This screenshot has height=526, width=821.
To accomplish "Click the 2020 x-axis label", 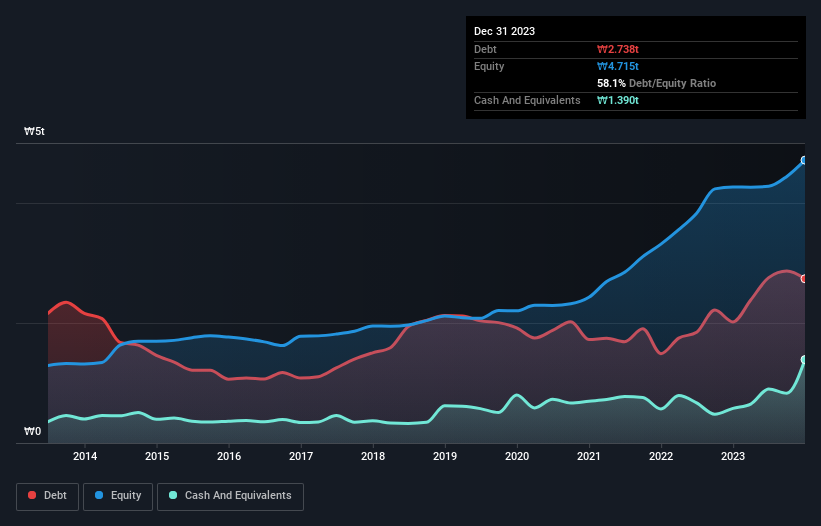I will [x=517, y=456].
